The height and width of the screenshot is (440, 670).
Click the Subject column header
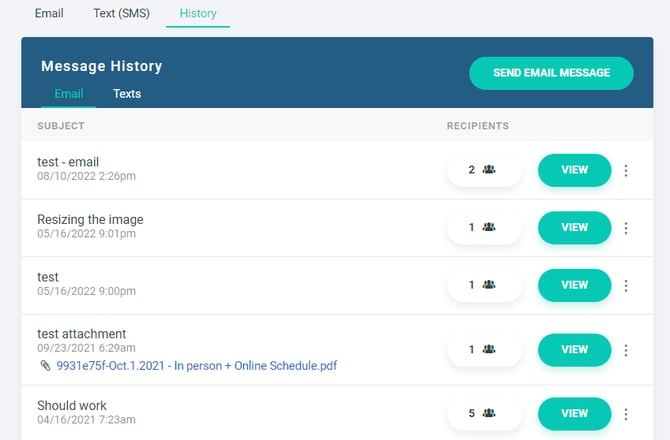(x=61, y=126)
